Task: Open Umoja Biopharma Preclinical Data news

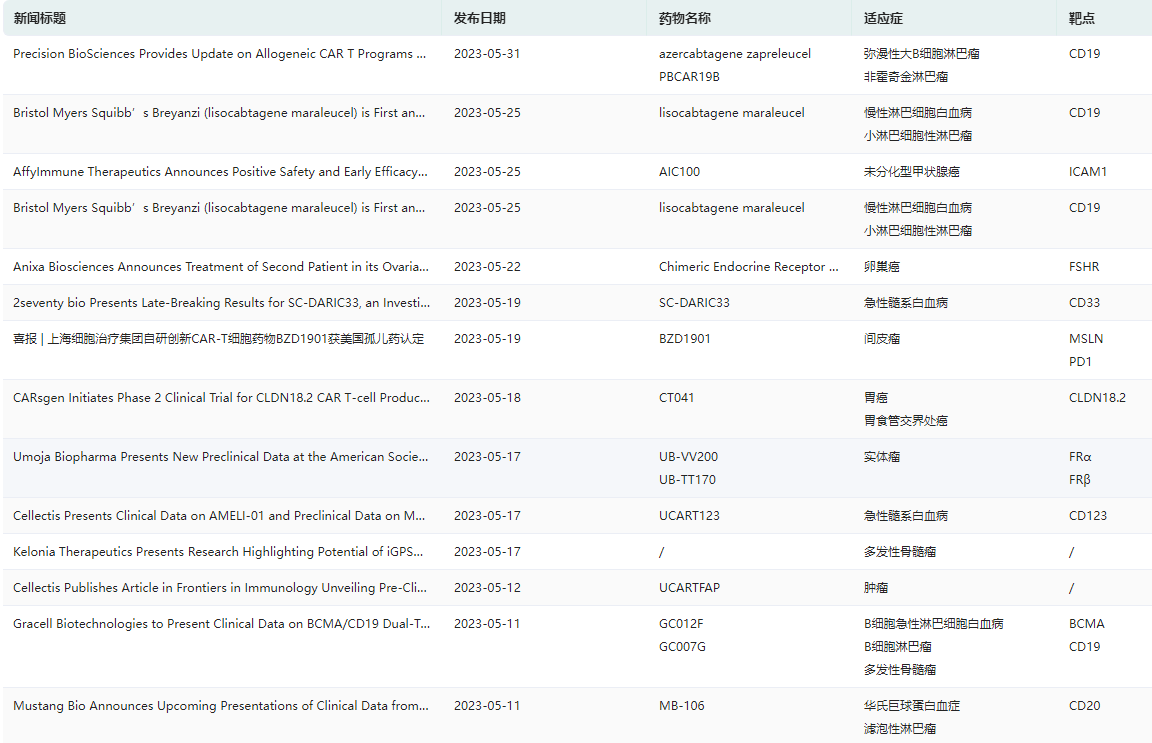Action: 221,456
